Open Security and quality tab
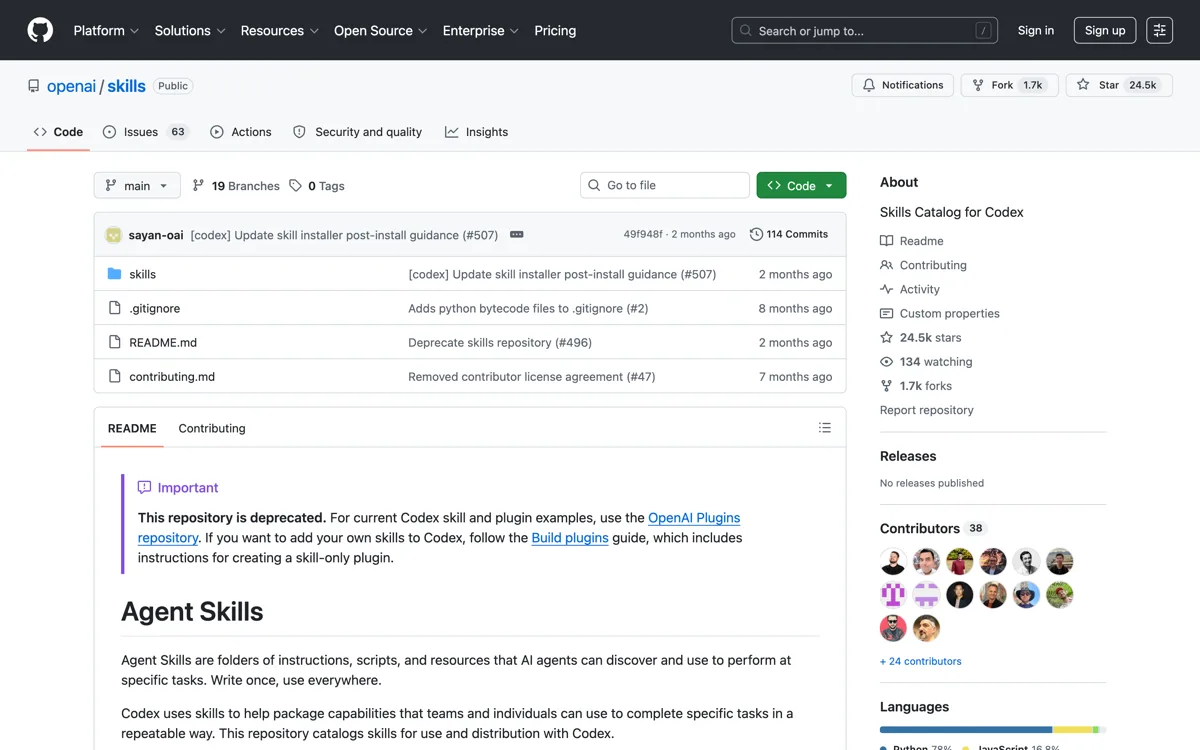This screenshot has width=1200, height=750. point(357,132)
